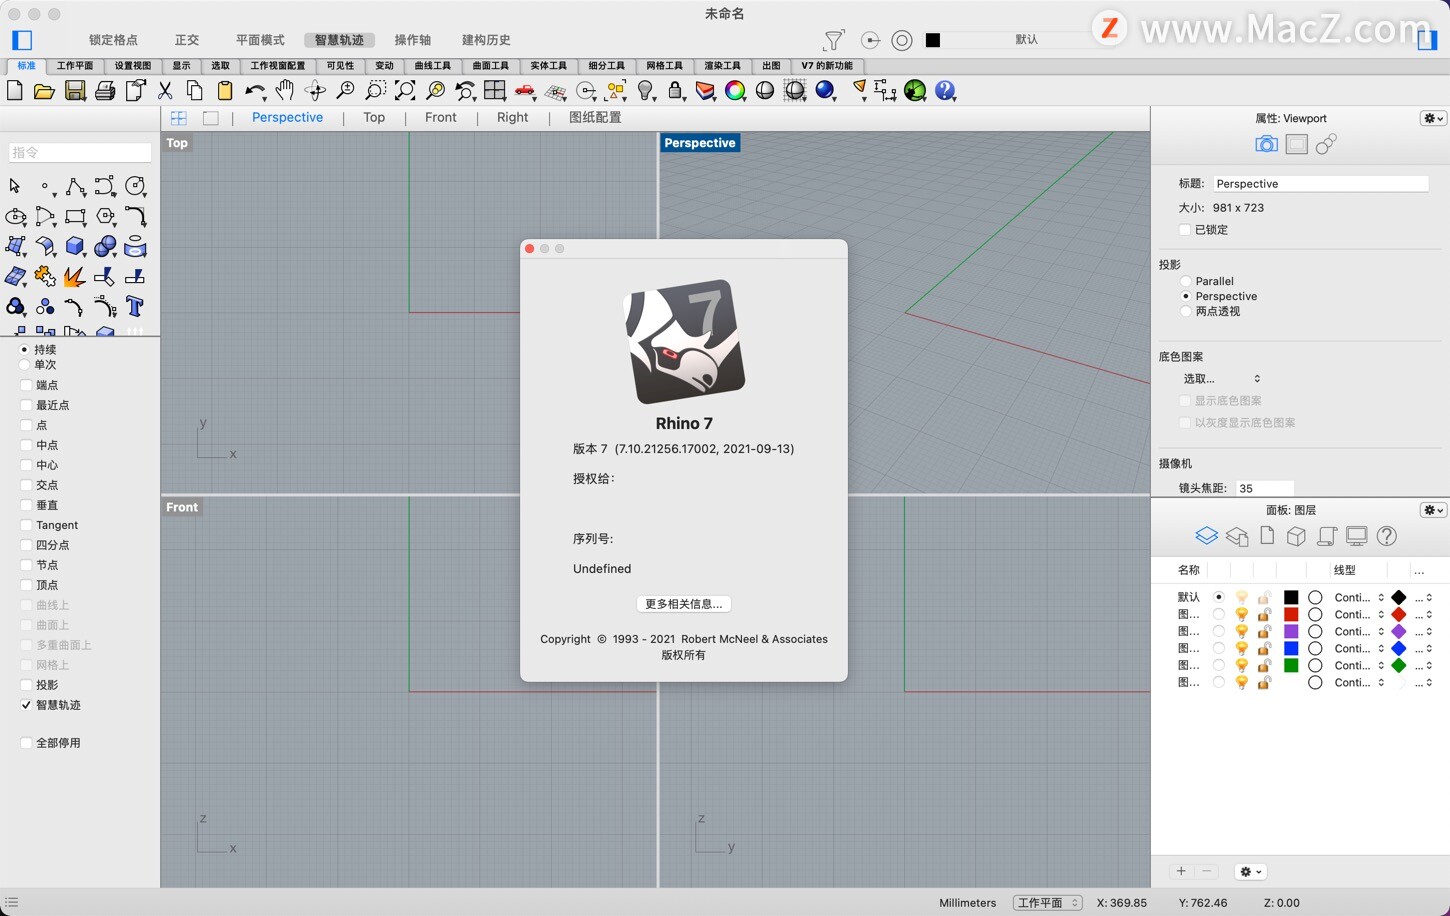The width and height of the screenshot is (1450, 916).
Task: Click the Undo arrow icon
Action: (x=255, y=91)
